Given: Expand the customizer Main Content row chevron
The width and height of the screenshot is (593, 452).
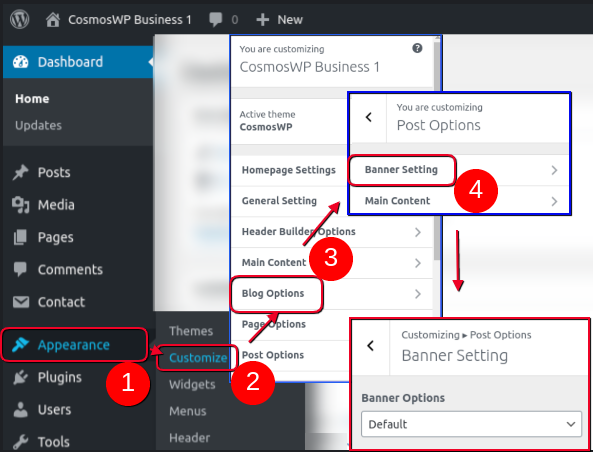Looking at the screenshot, I should (x=418, y=263).
